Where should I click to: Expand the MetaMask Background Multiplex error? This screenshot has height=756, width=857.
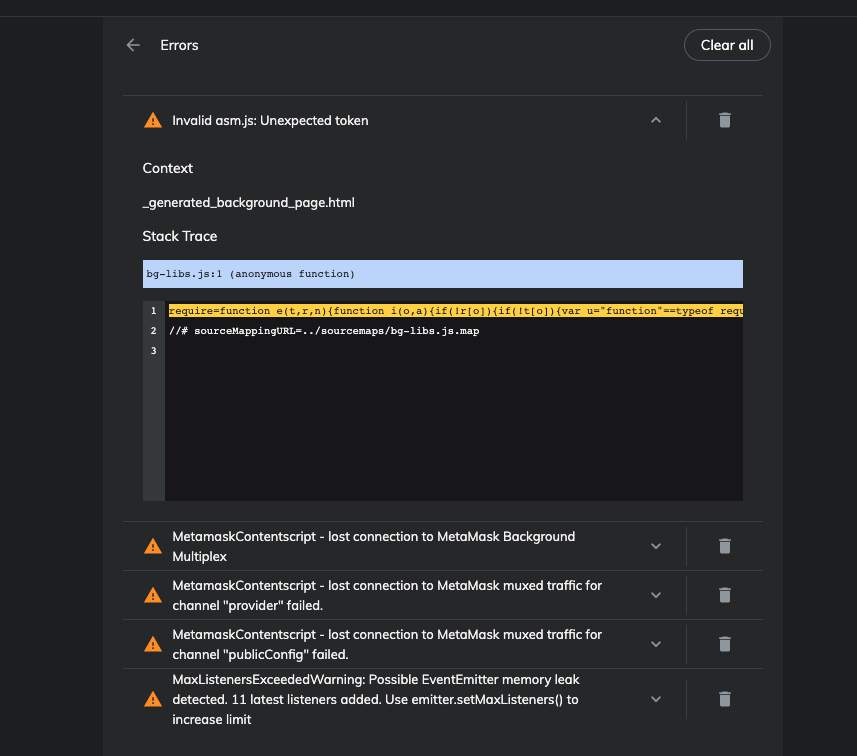tap(656, 545)
